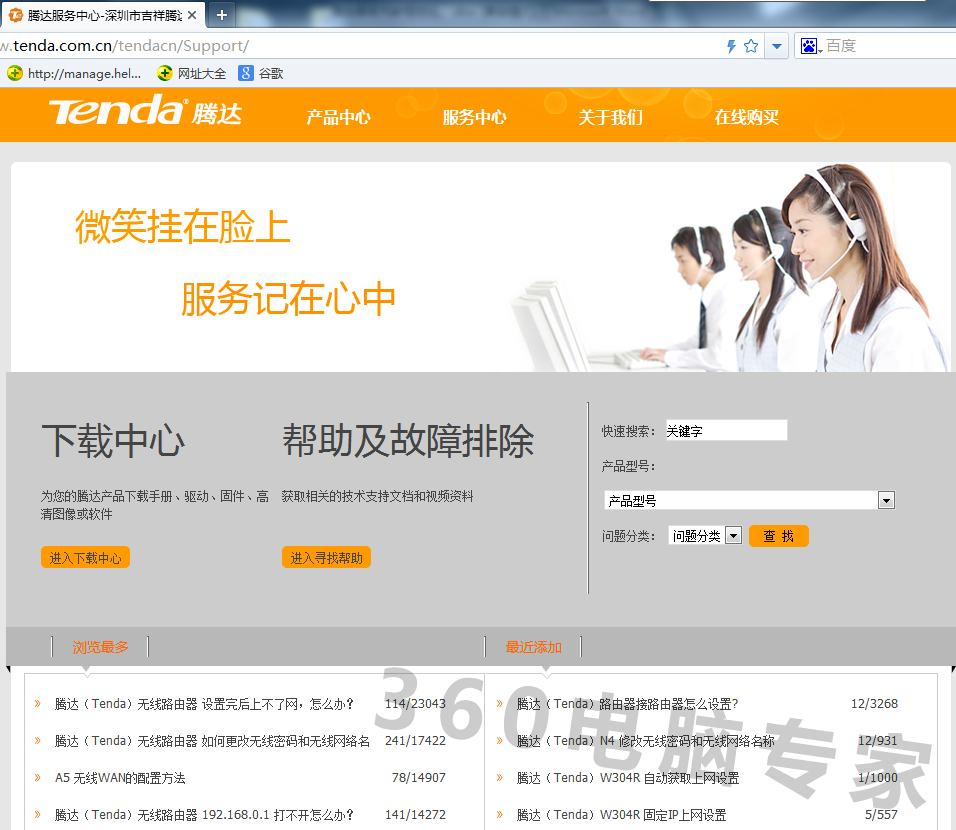The width and height of the screenshot is (956, 830).
Task: Bookmark page with the star icon
Action: [751, 46]
